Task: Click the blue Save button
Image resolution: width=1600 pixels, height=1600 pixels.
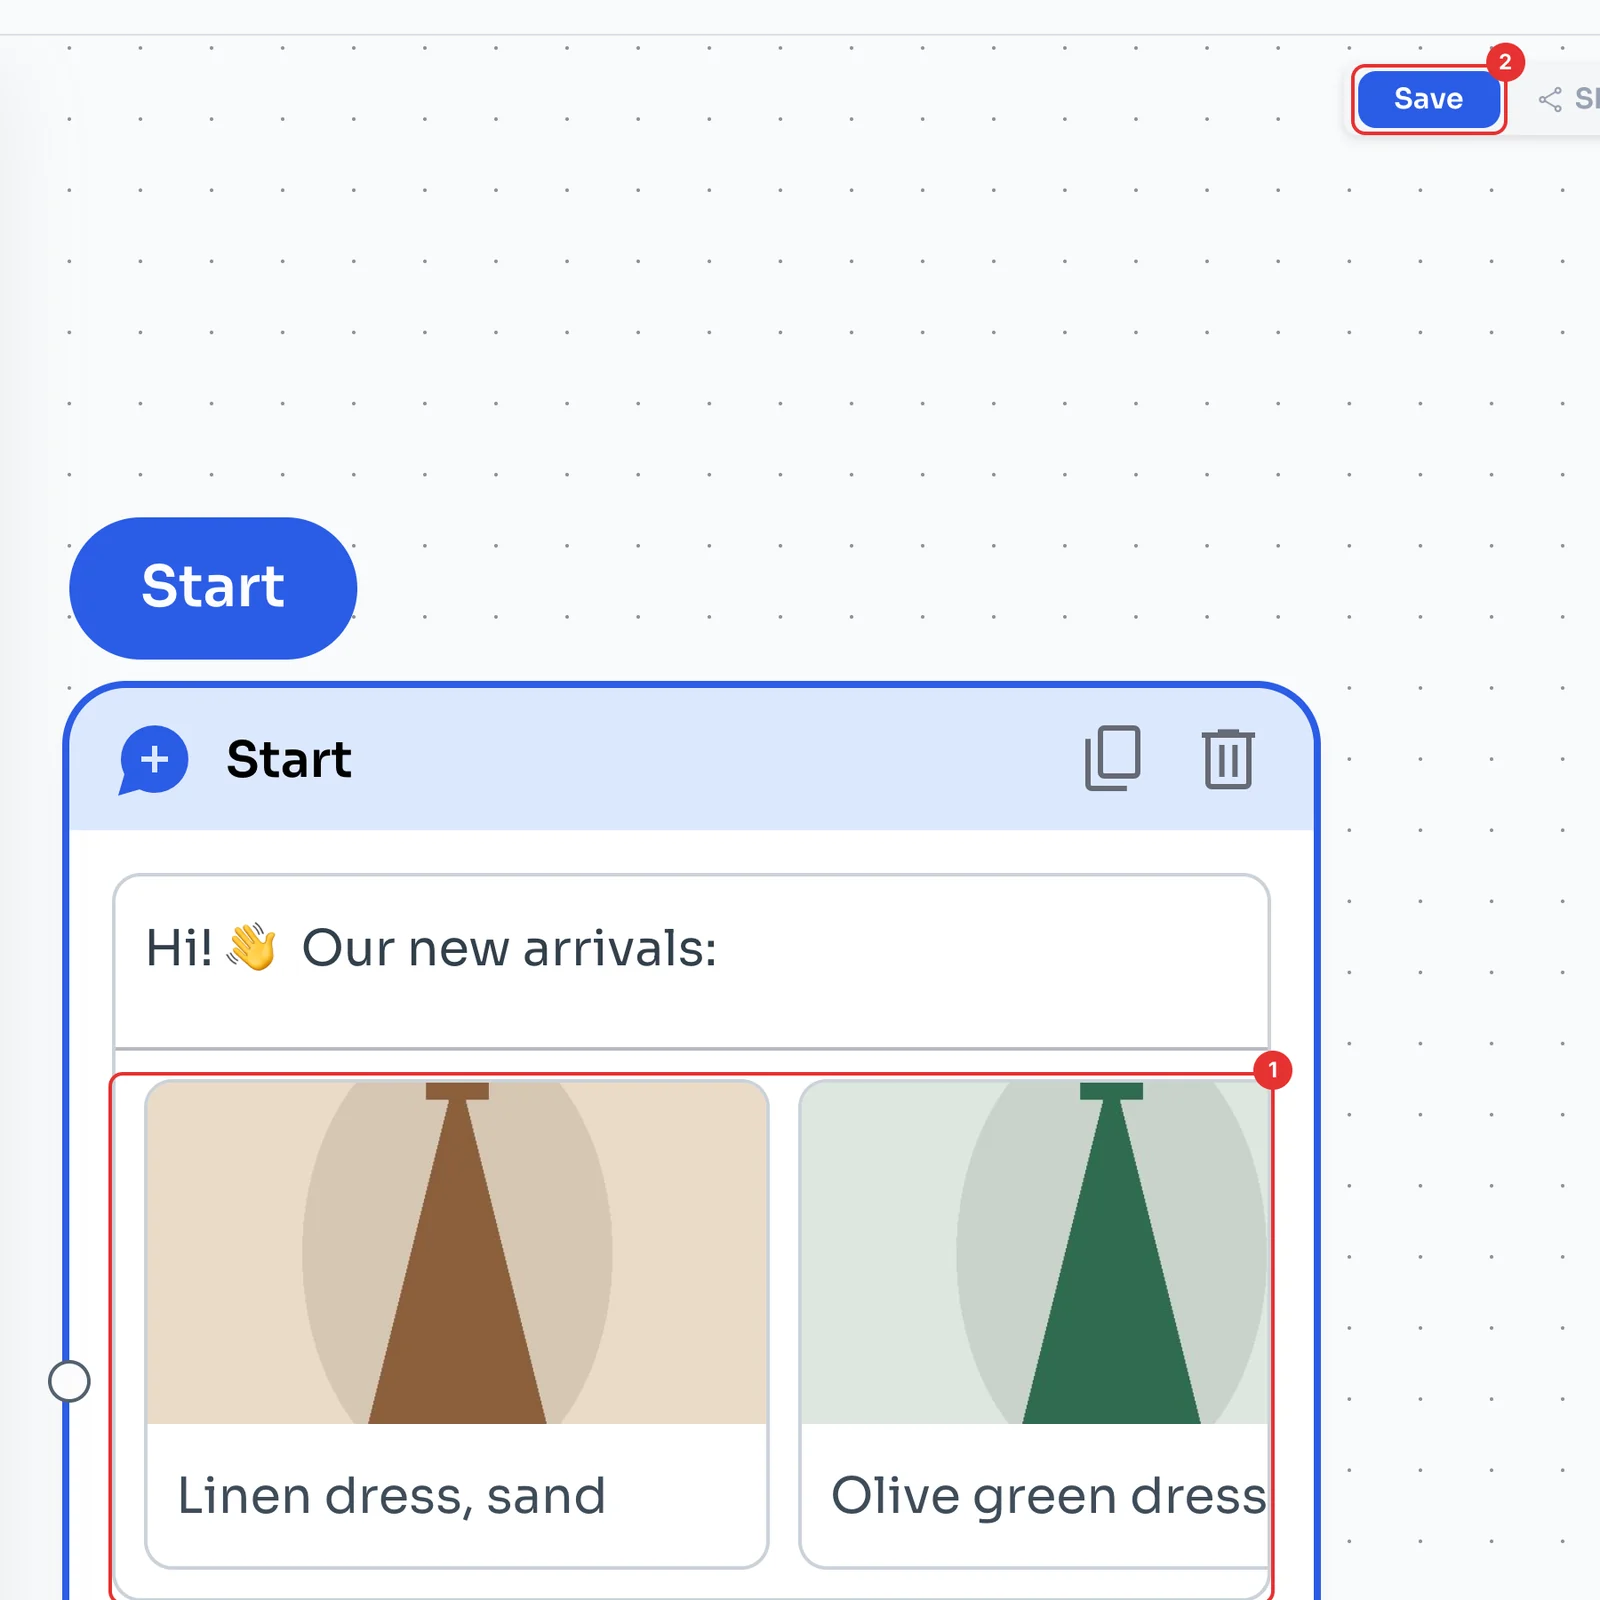Action: pos(1428,99)
